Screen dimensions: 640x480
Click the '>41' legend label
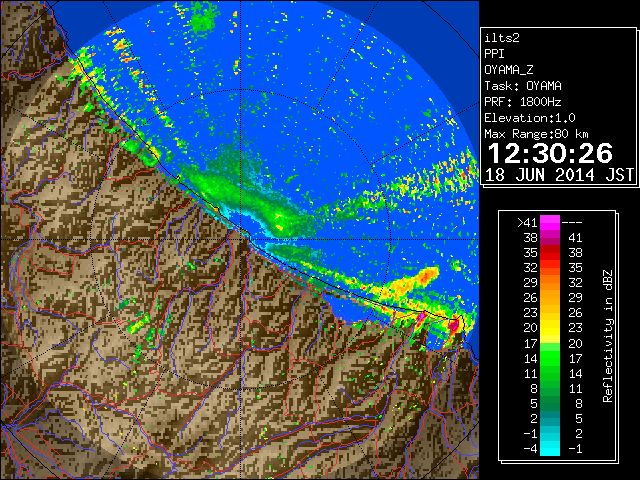point(527,223)
